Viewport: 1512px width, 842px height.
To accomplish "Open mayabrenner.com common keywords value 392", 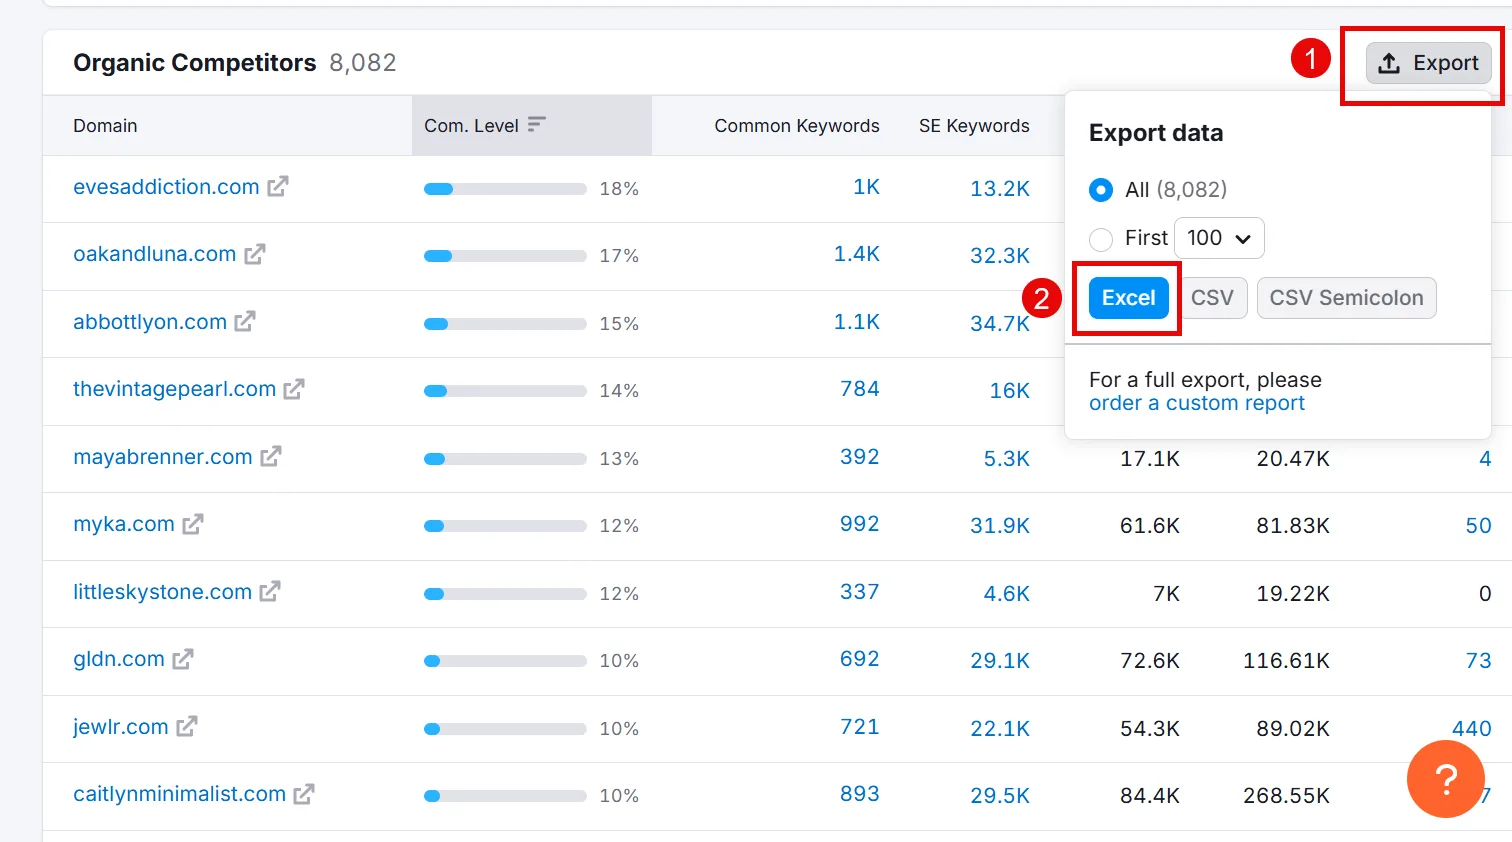I will pos(860,457).
